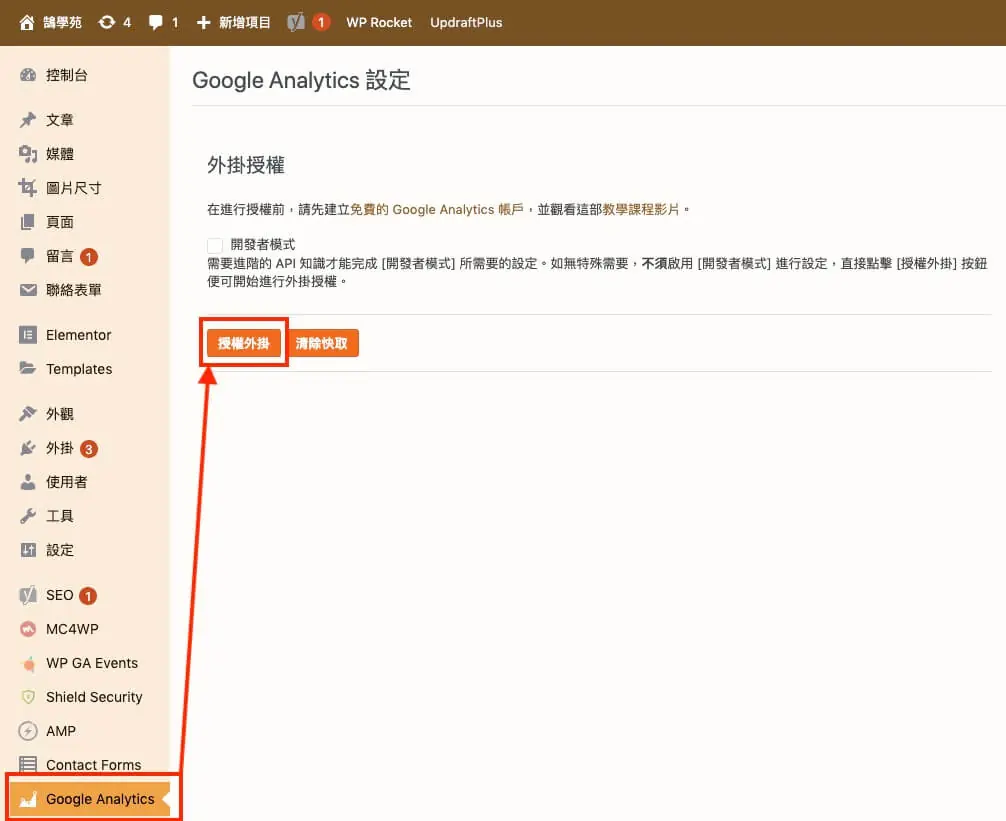Viewport: 1006px width, 821px height.
Task: Click the 工具 wrench icon
Action: tap(28, 516)
